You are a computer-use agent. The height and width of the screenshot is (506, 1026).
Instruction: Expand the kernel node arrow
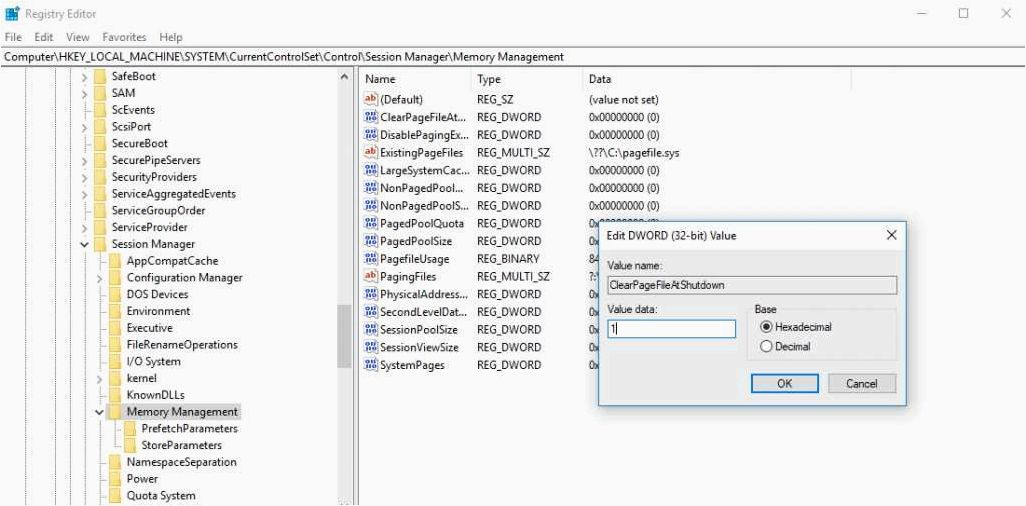(99, 378)
